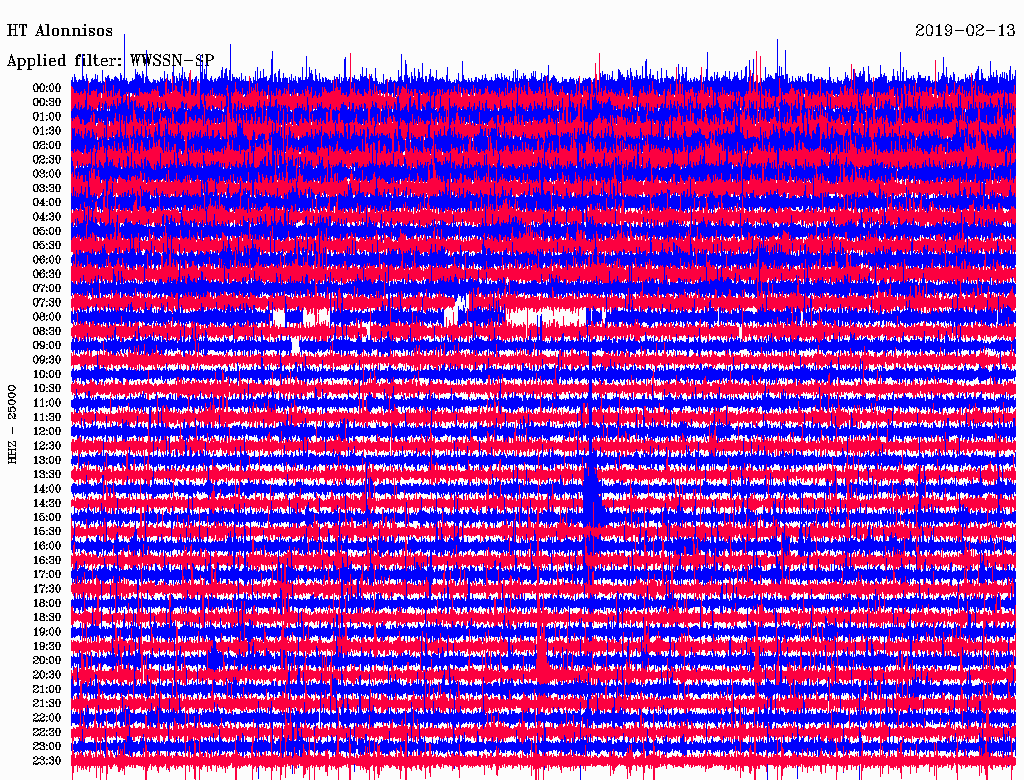Select the 21:00 time row label
The height and width of the screenshot is (780, 1024).
pos(47,689)
